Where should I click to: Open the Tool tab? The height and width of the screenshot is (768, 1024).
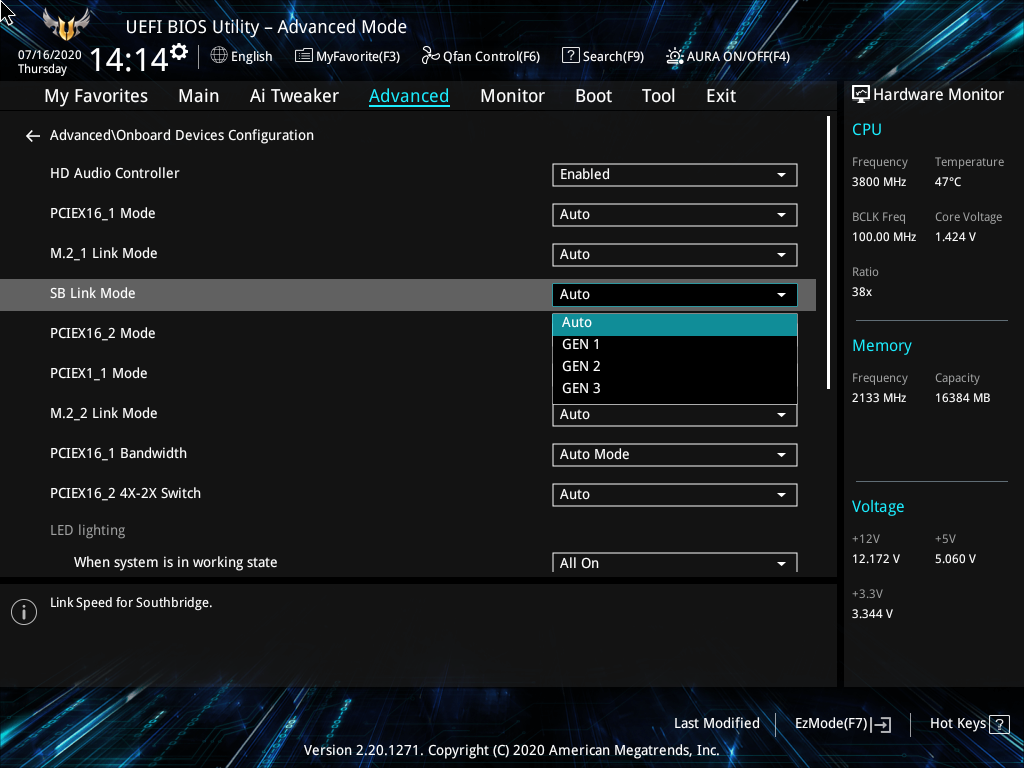click(x=658, y=96)
